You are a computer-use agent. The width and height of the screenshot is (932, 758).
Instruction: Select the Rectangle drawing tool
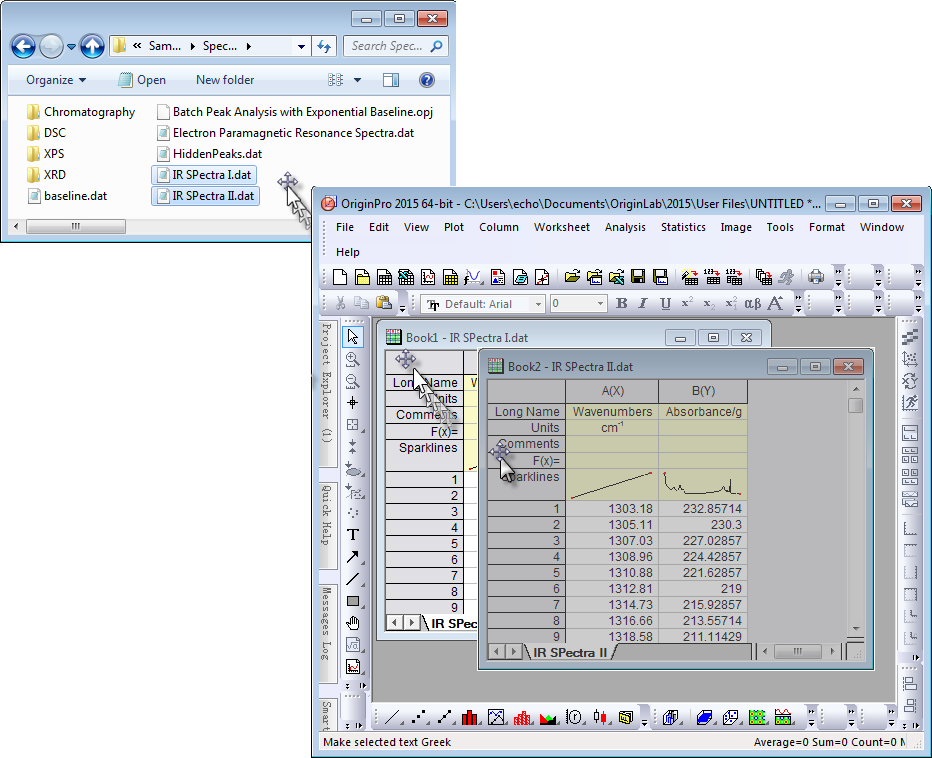pos(353,601)
